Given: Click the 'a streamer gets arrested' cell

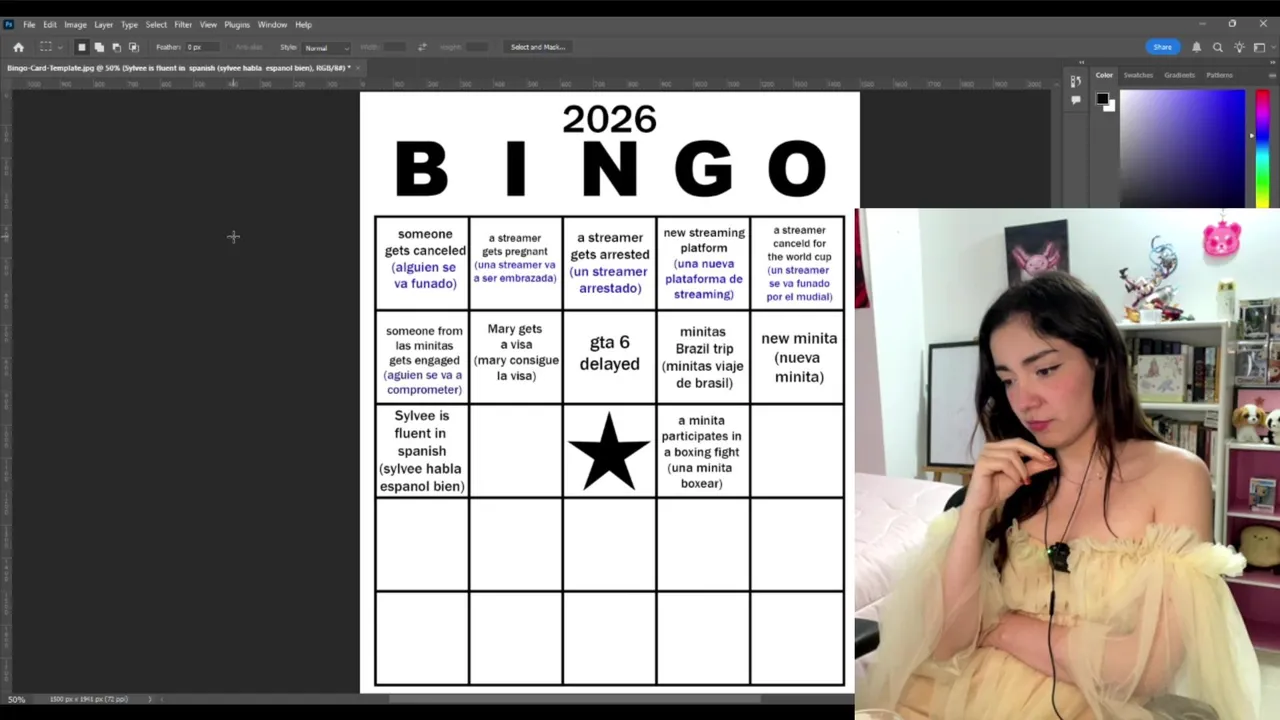Looking at the screenshot, I should [610, 262].
